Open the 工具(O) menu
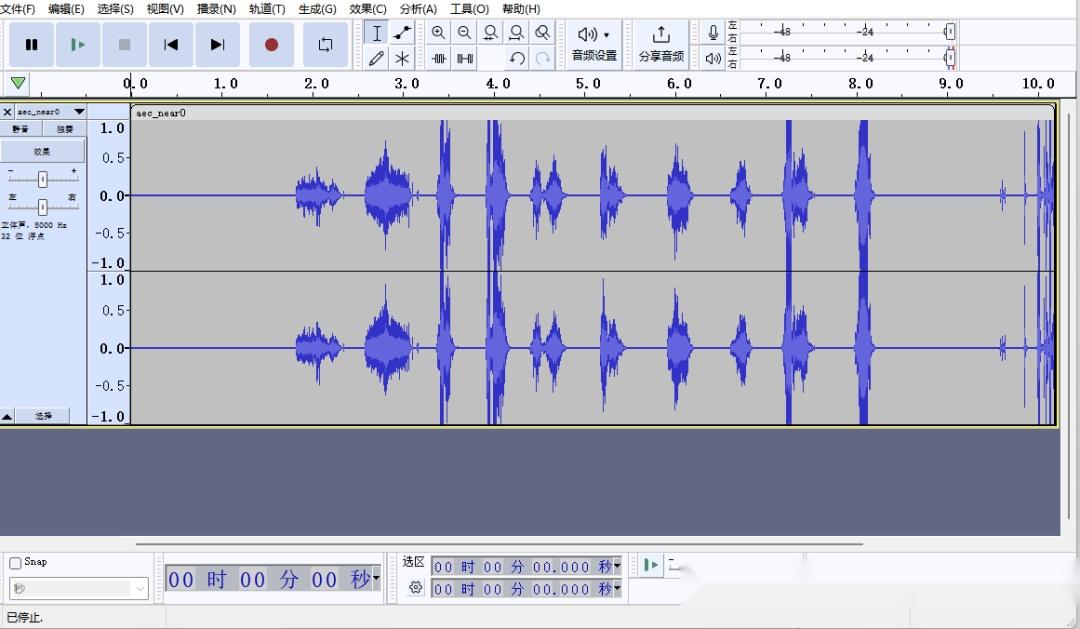The image size is (1080, 629). click(x=469, y=9)
